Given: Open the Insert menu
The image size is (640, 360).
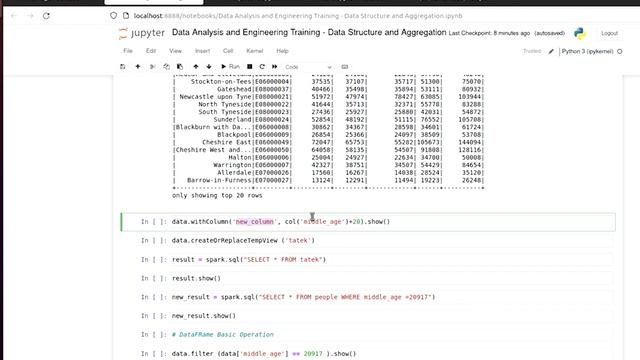Looking at the screenshot, I should [x=202, y=51].
